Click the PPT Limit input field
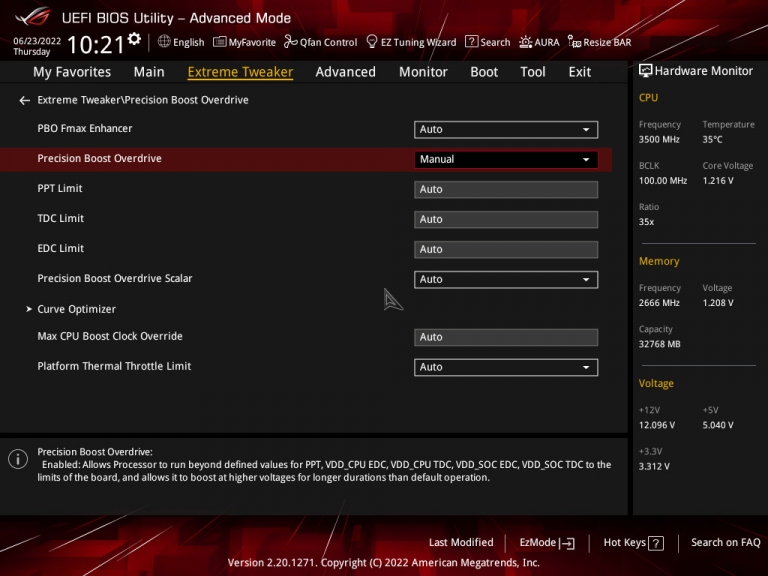 (x=506, y=190)
